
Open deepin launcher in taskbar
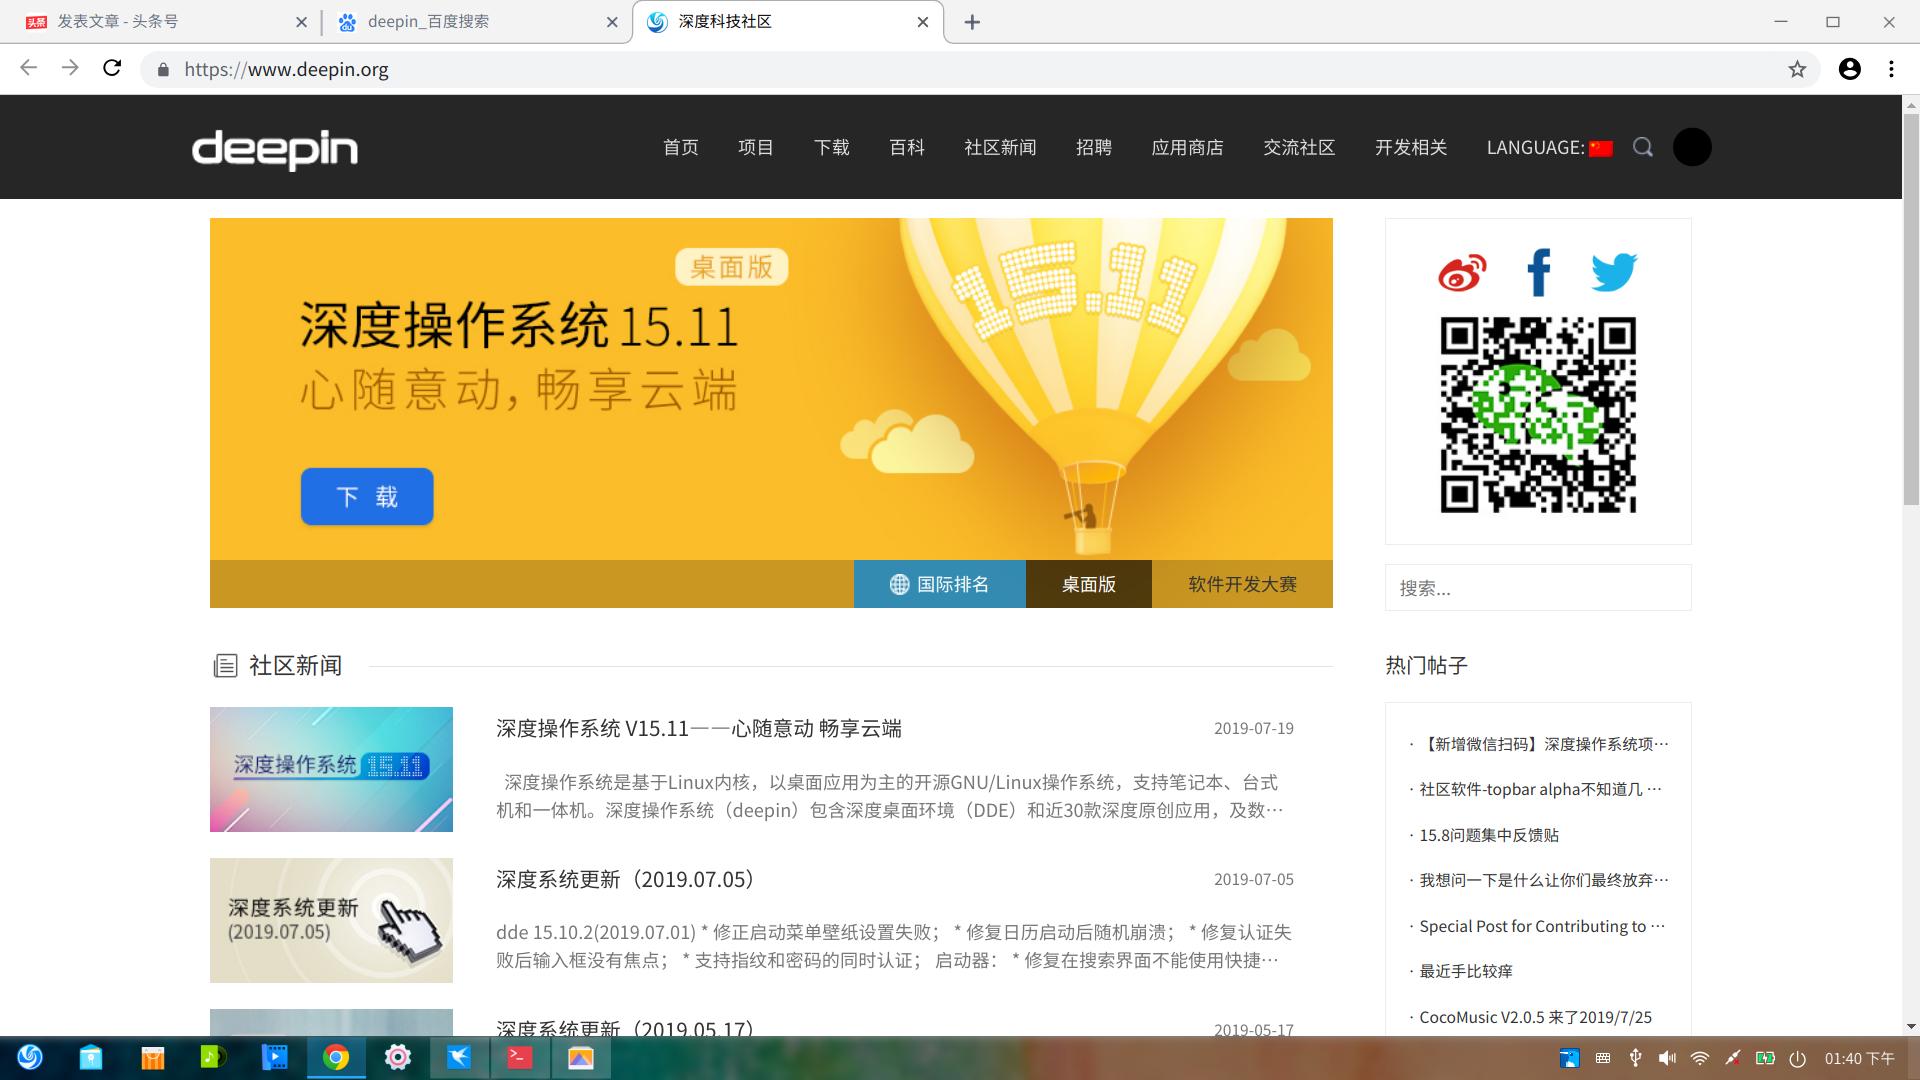tap(30, 1057)
